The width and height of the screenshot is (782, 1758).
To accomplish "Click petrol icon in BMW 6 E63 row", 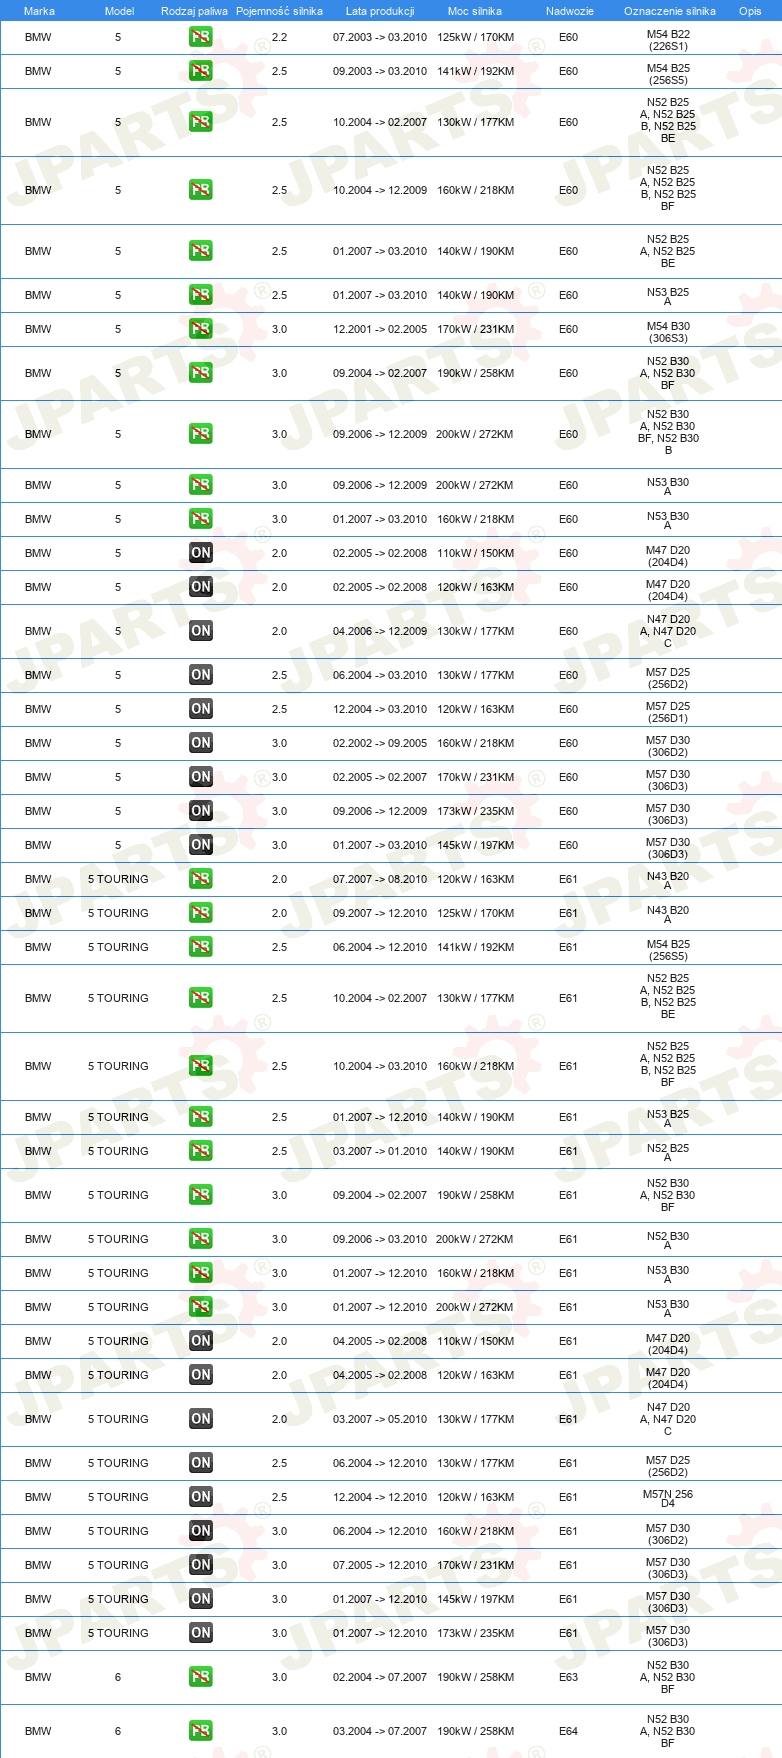I will [201, 1677].
